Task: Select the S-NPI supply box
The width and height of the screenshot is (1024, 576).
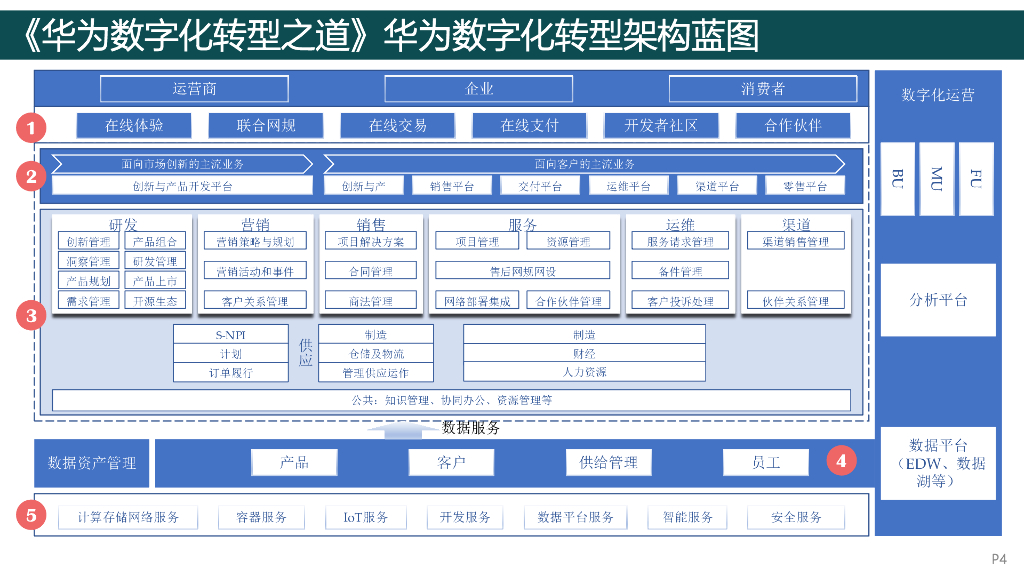Action: click(231, 334)
